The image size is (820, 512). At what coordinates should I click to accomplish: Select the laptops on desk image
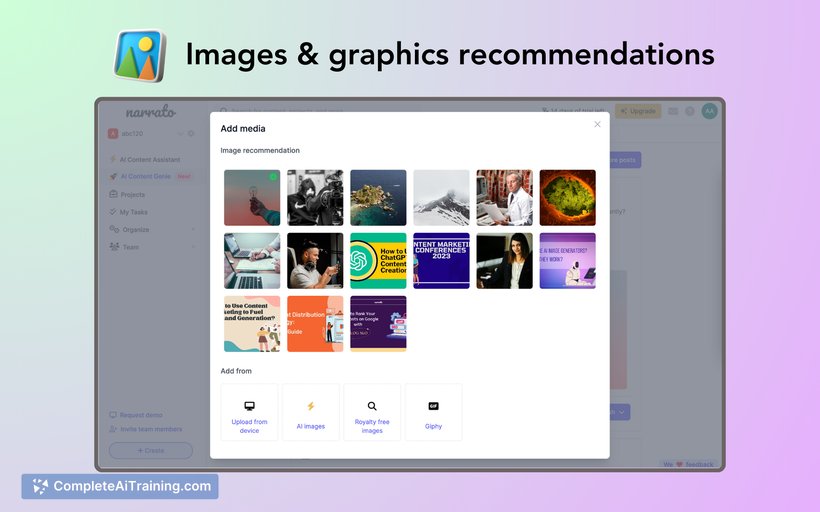point(252,261)
